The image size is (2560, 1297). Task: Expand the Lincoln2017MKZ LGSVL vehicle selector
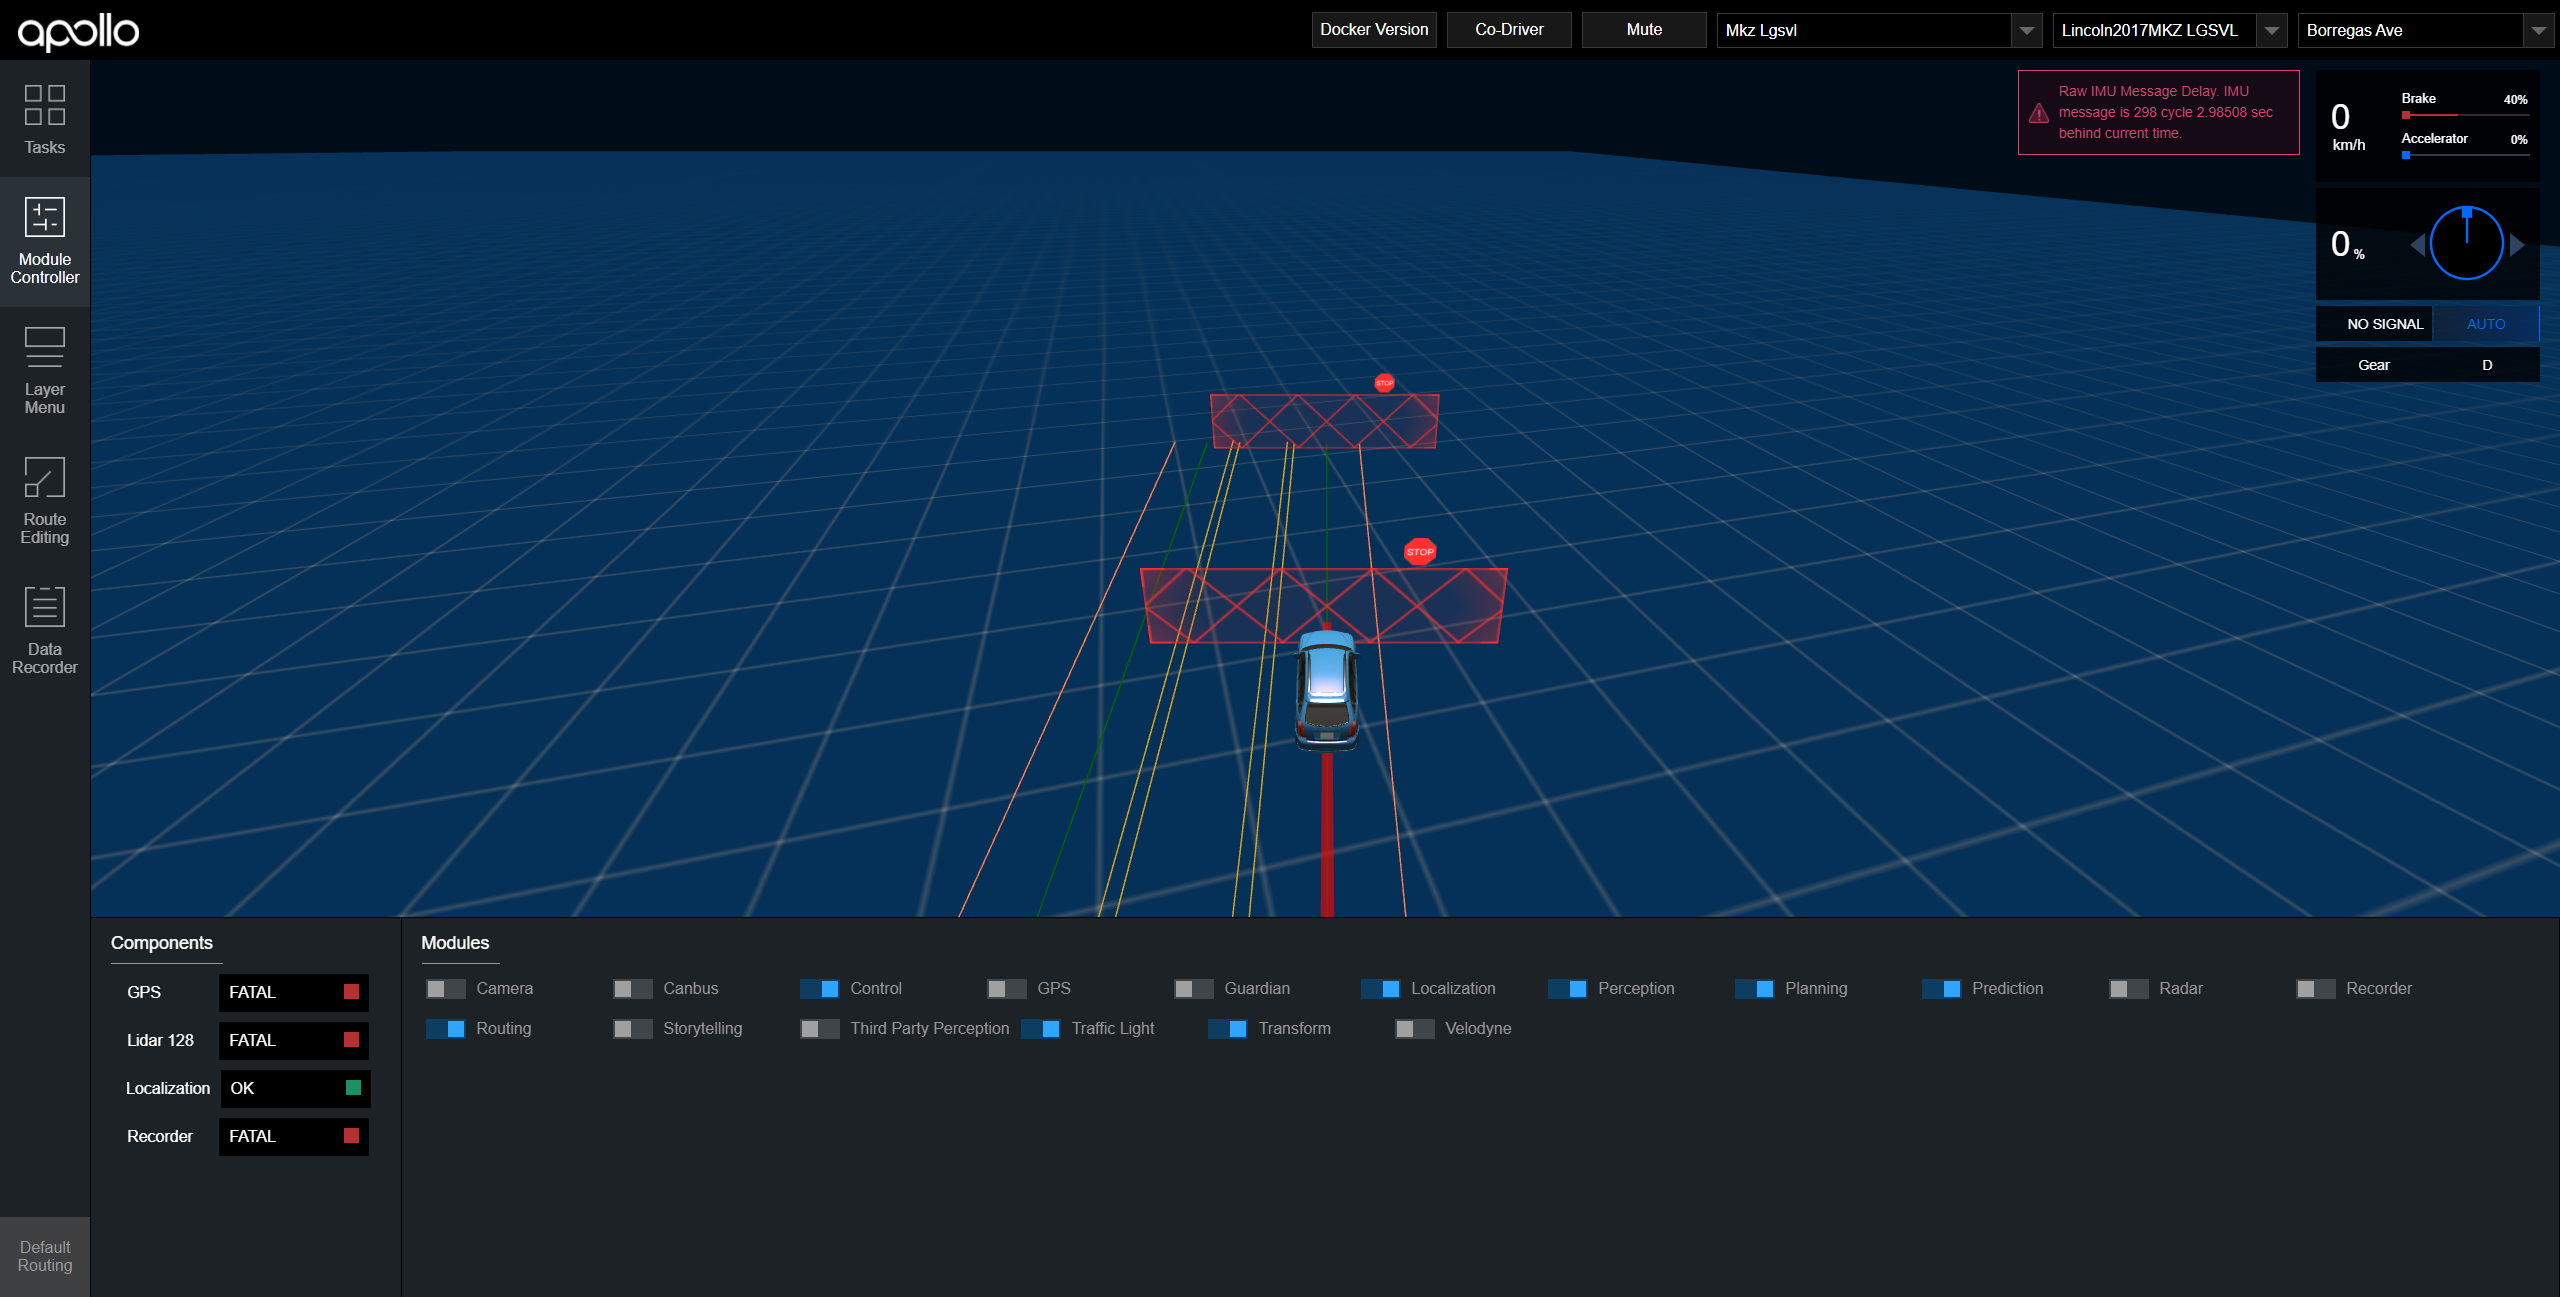2272,30
